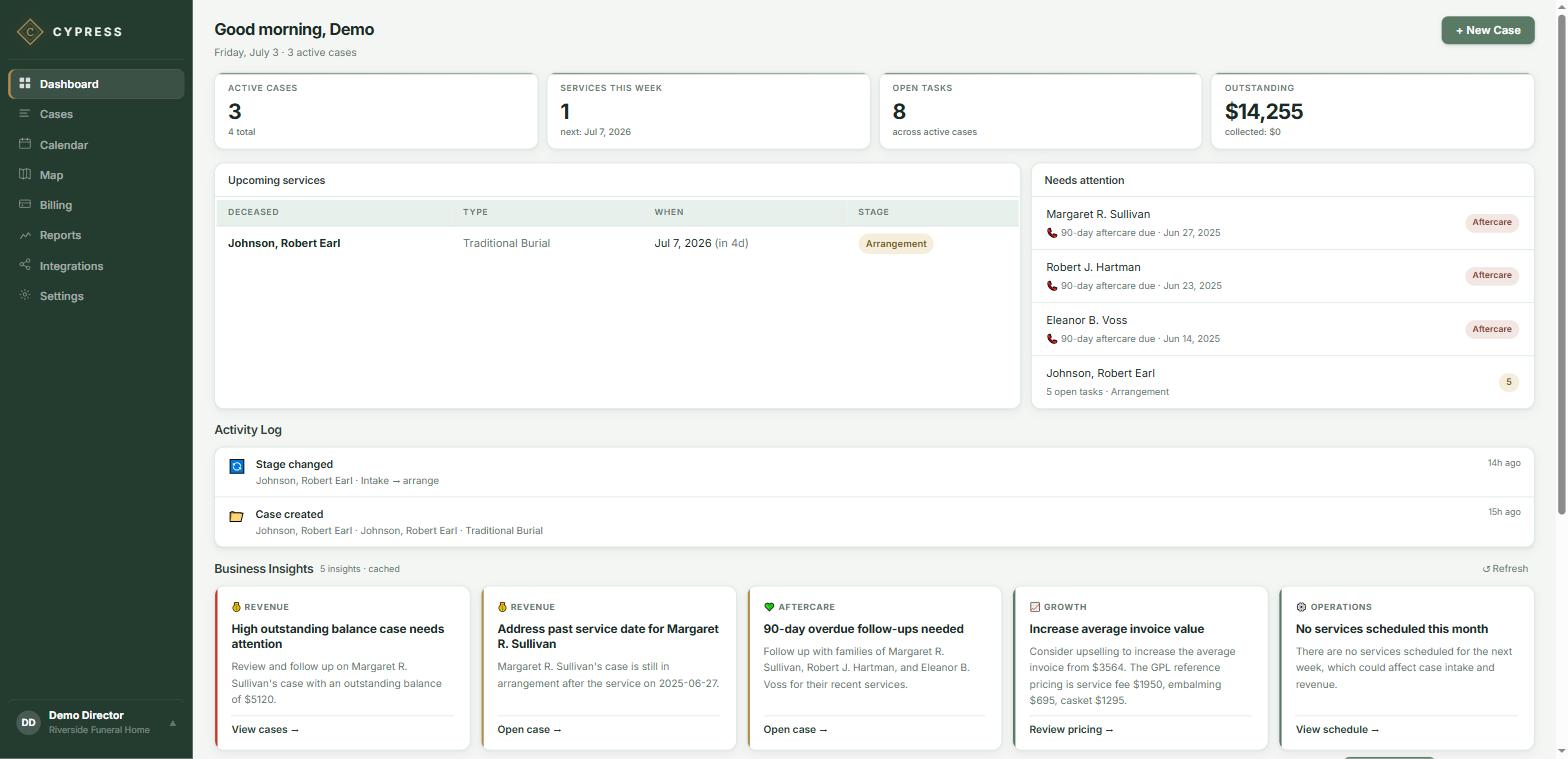Follow the View cases link
The image size is (1568, 759).
click(x=265, y=729)
